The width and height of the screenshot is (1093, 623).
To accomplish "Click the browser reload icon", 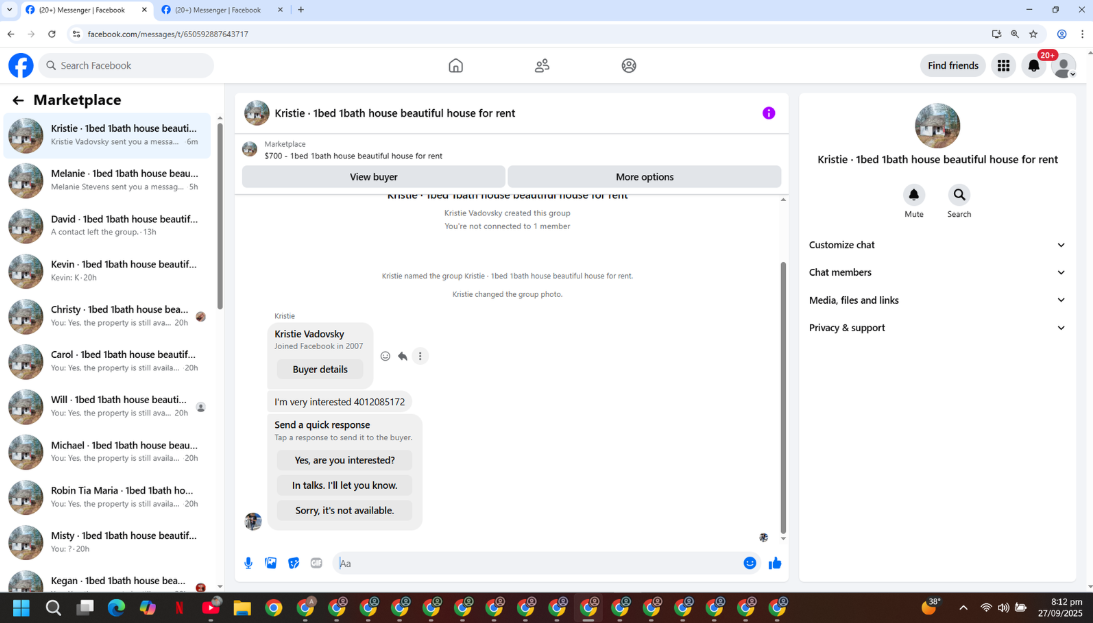I will 52,33.
